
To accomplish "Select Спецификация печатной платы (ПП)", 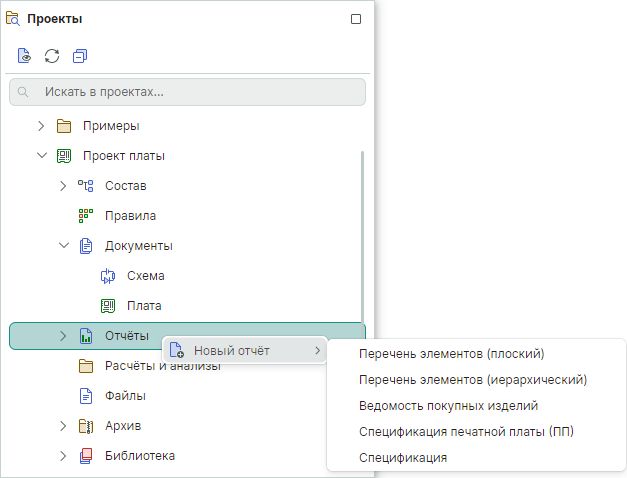I will click(x=465, y=432).
